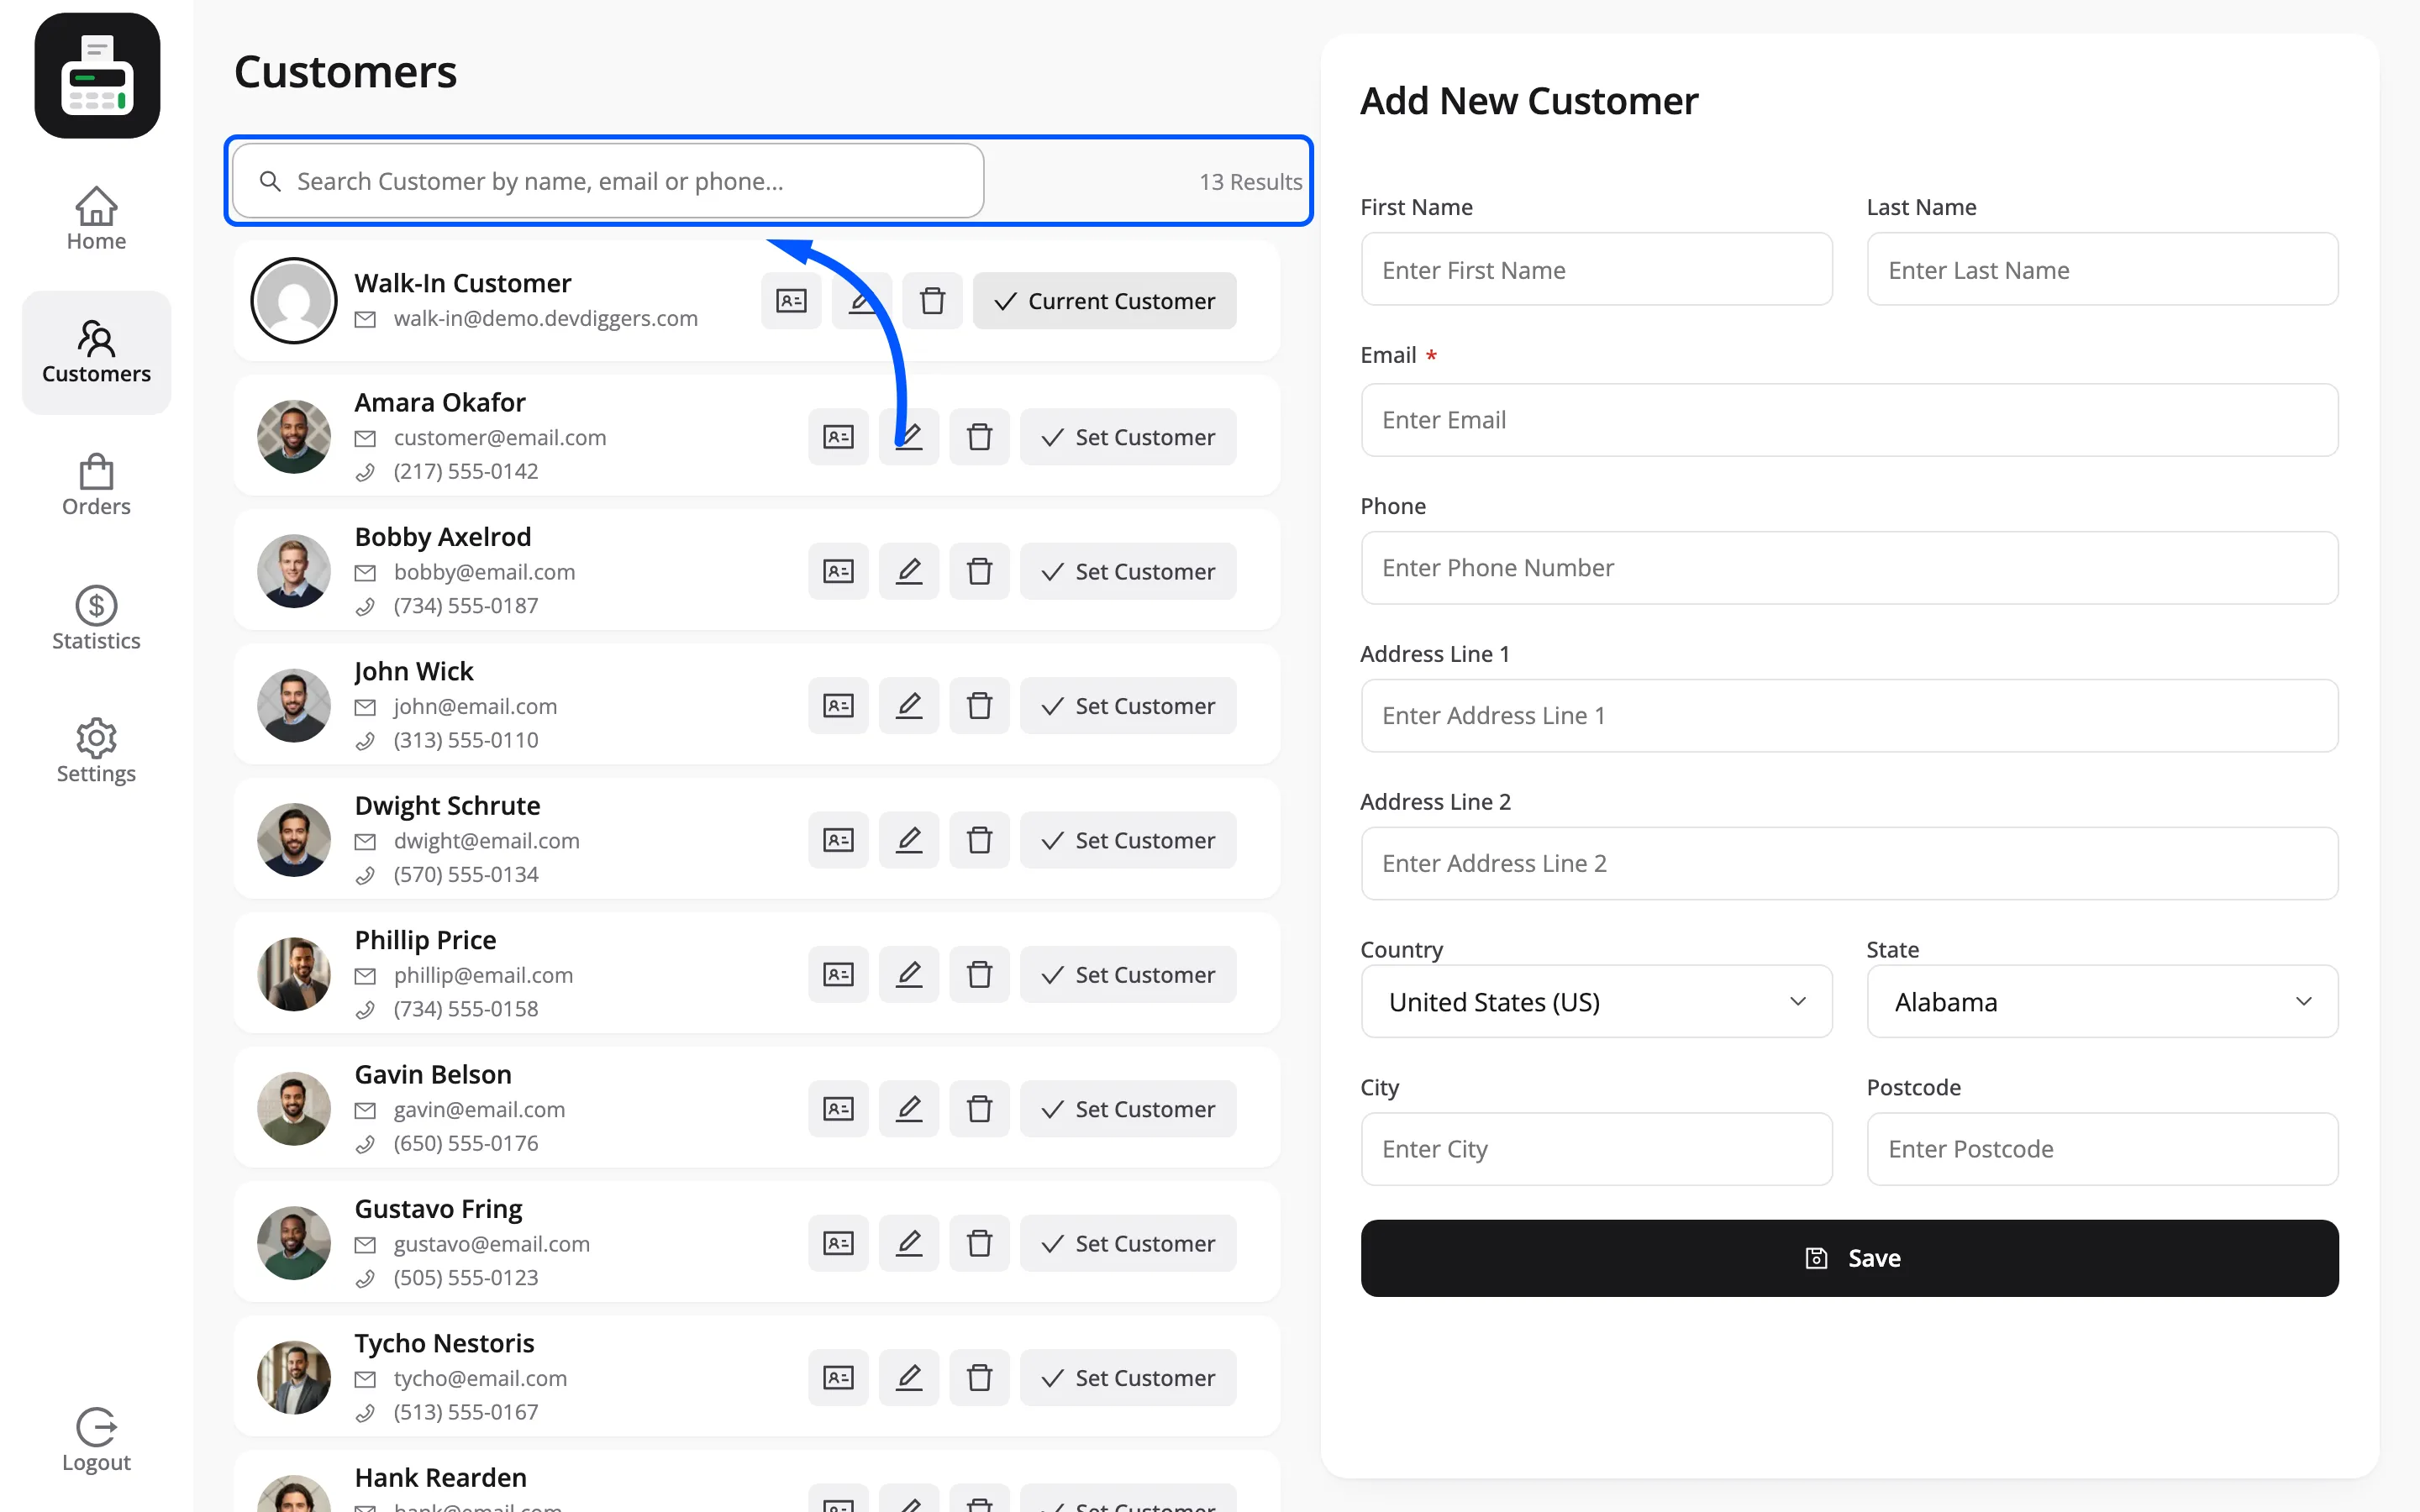Save the new customer form
Screen dimensions: 2420x1512
click(1849, 1258)
